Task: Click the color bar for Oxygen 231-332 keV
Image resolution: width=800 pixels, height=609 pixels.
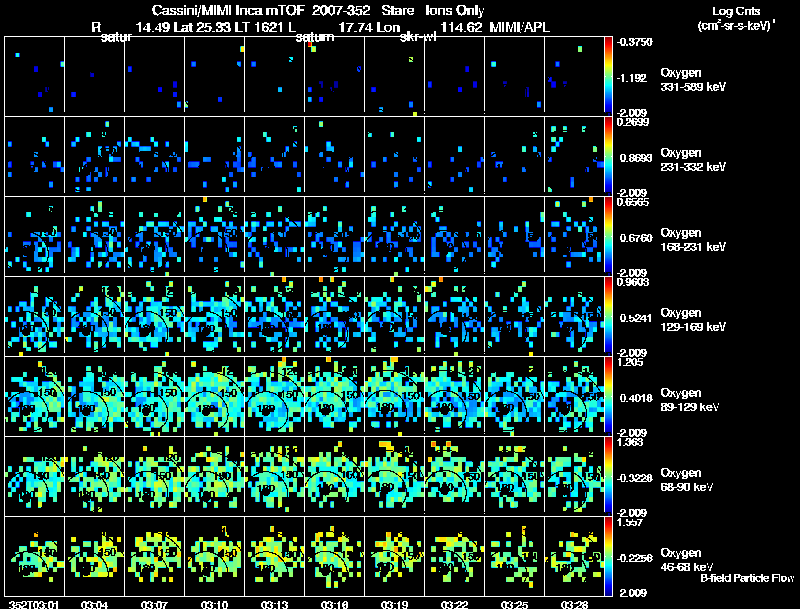Action: [x=610, y=156]
